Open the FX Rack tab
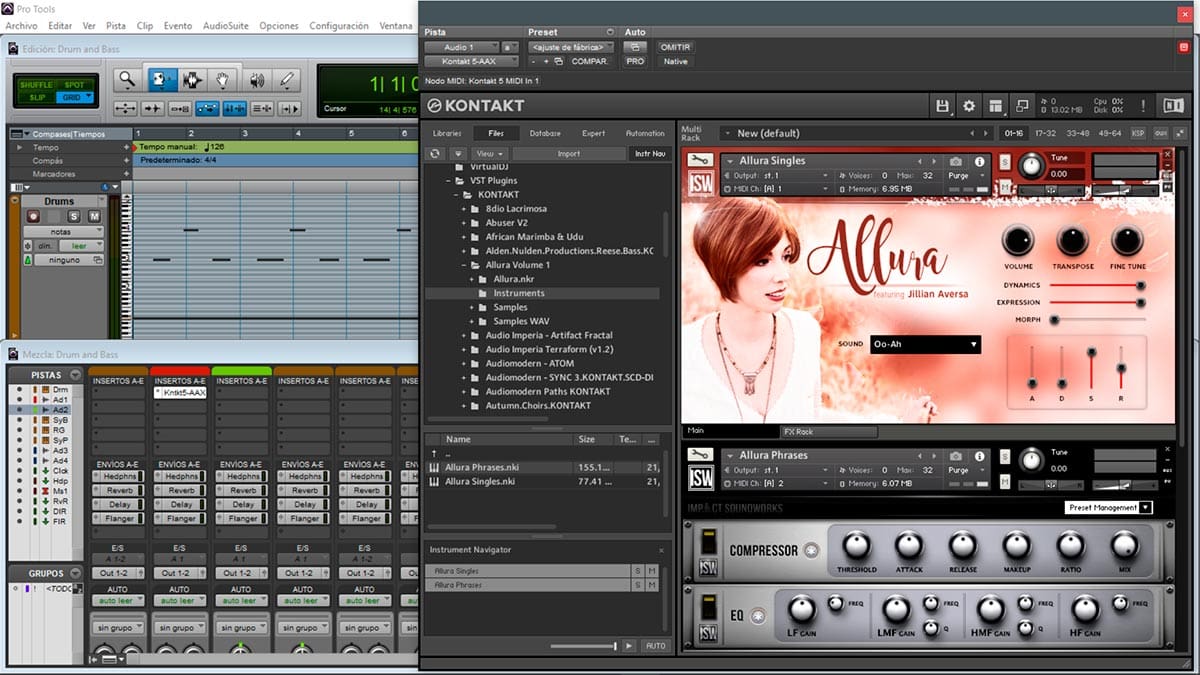 coord(829,432)
